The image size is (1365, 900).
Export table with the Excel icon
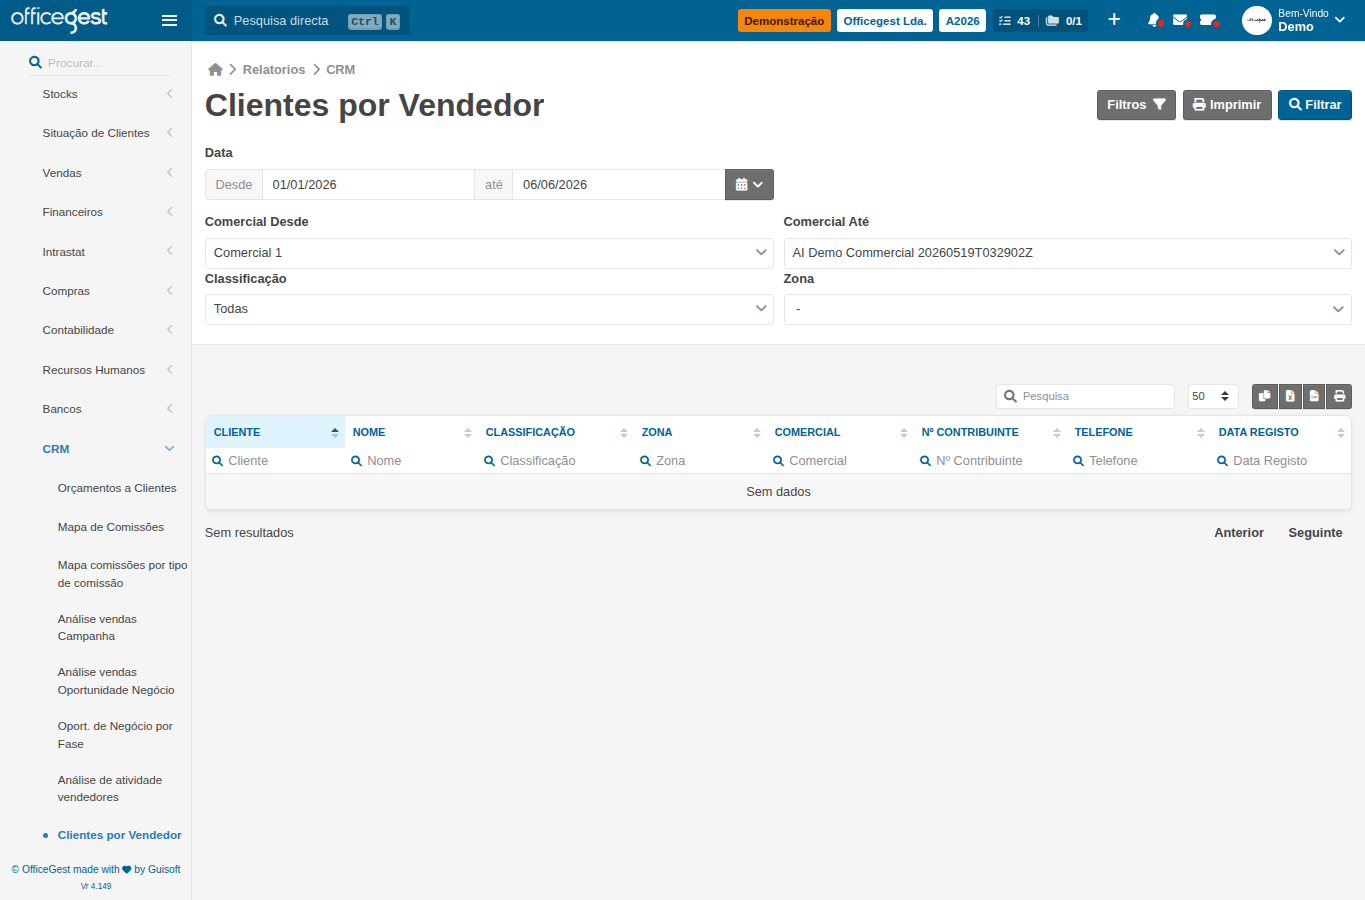pyautogui.click(x=1290, y=396)
